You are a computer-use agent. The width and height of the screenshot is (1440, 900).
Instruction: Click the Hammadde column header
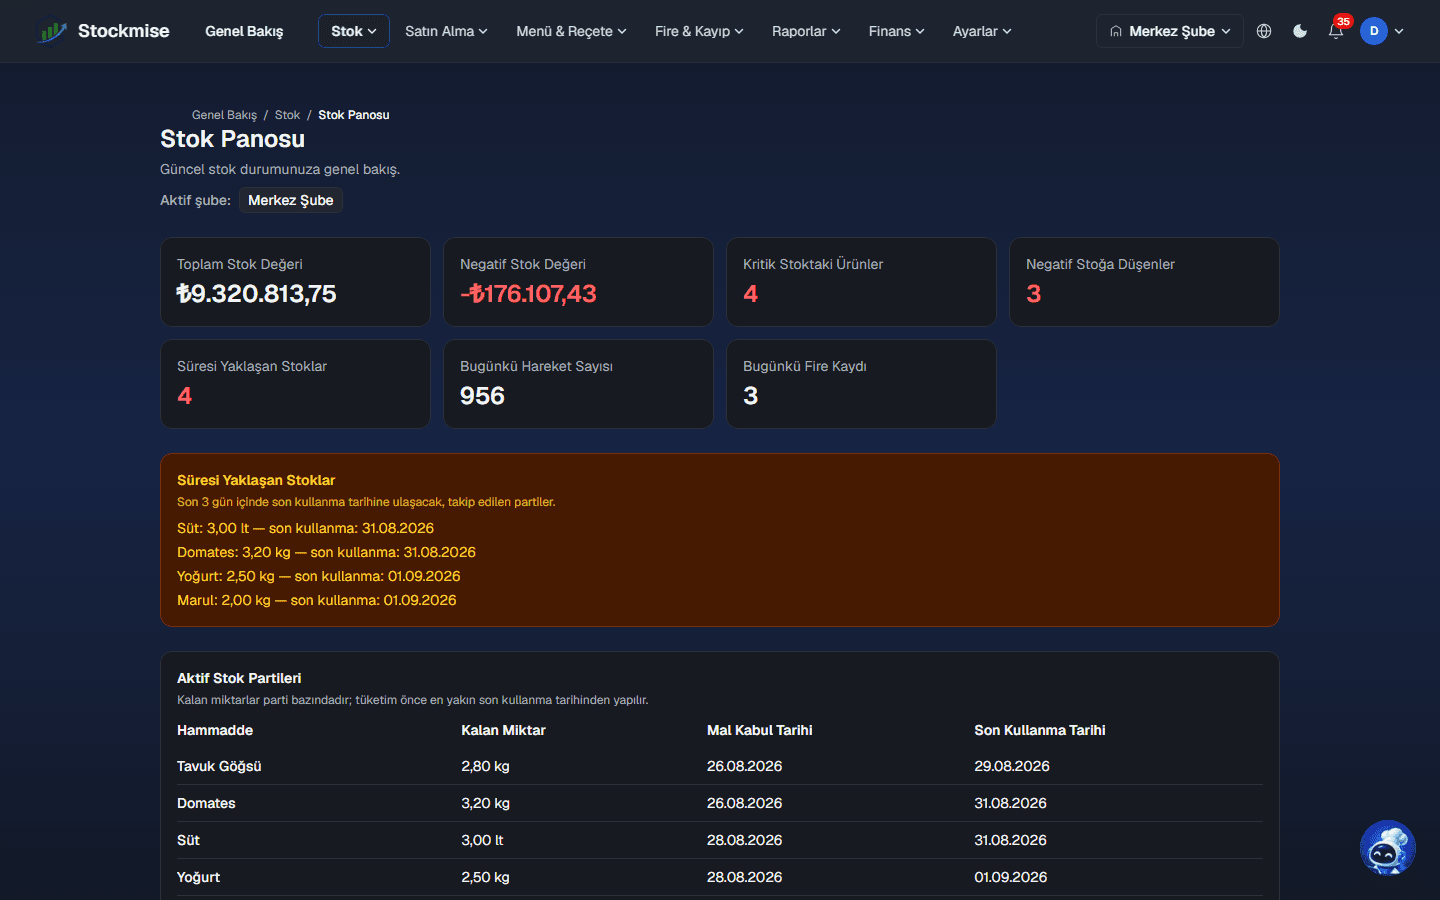(x=215, y=730)
